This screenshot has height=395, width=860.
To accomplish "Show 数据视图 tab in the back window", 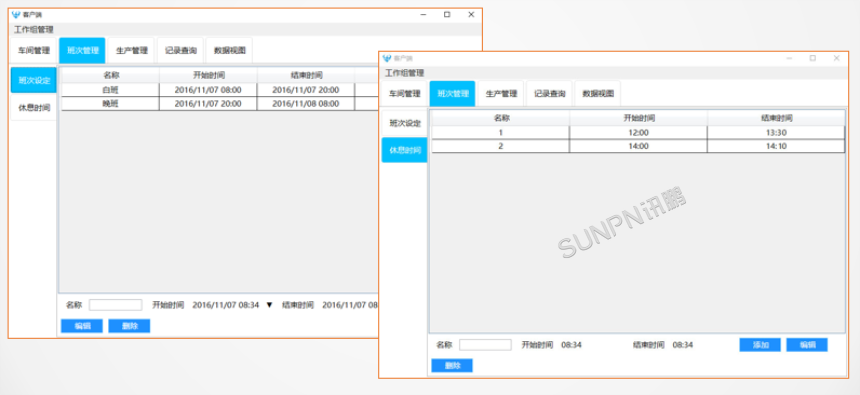I will pos(229,50).
